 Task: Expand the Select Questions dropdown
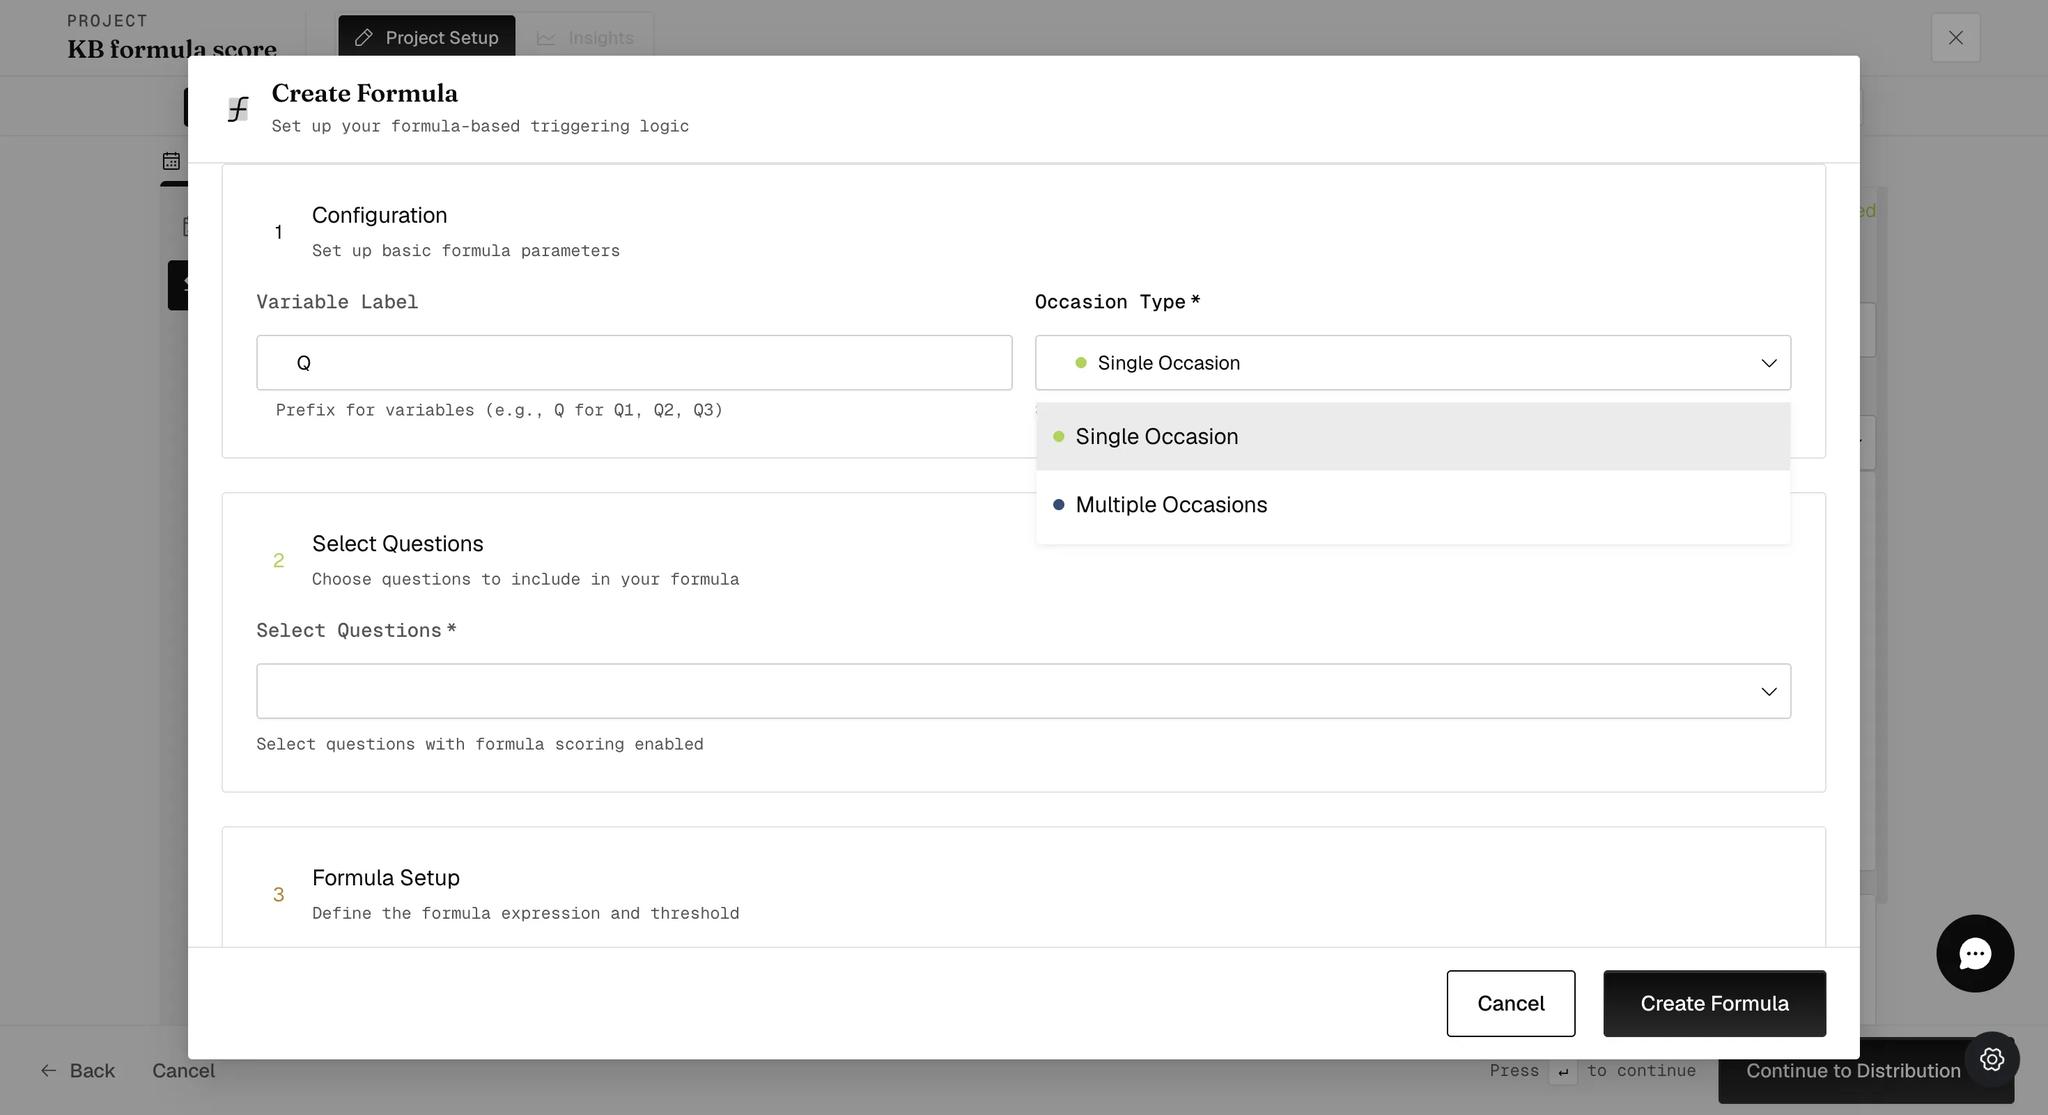tap(1023, 691)
